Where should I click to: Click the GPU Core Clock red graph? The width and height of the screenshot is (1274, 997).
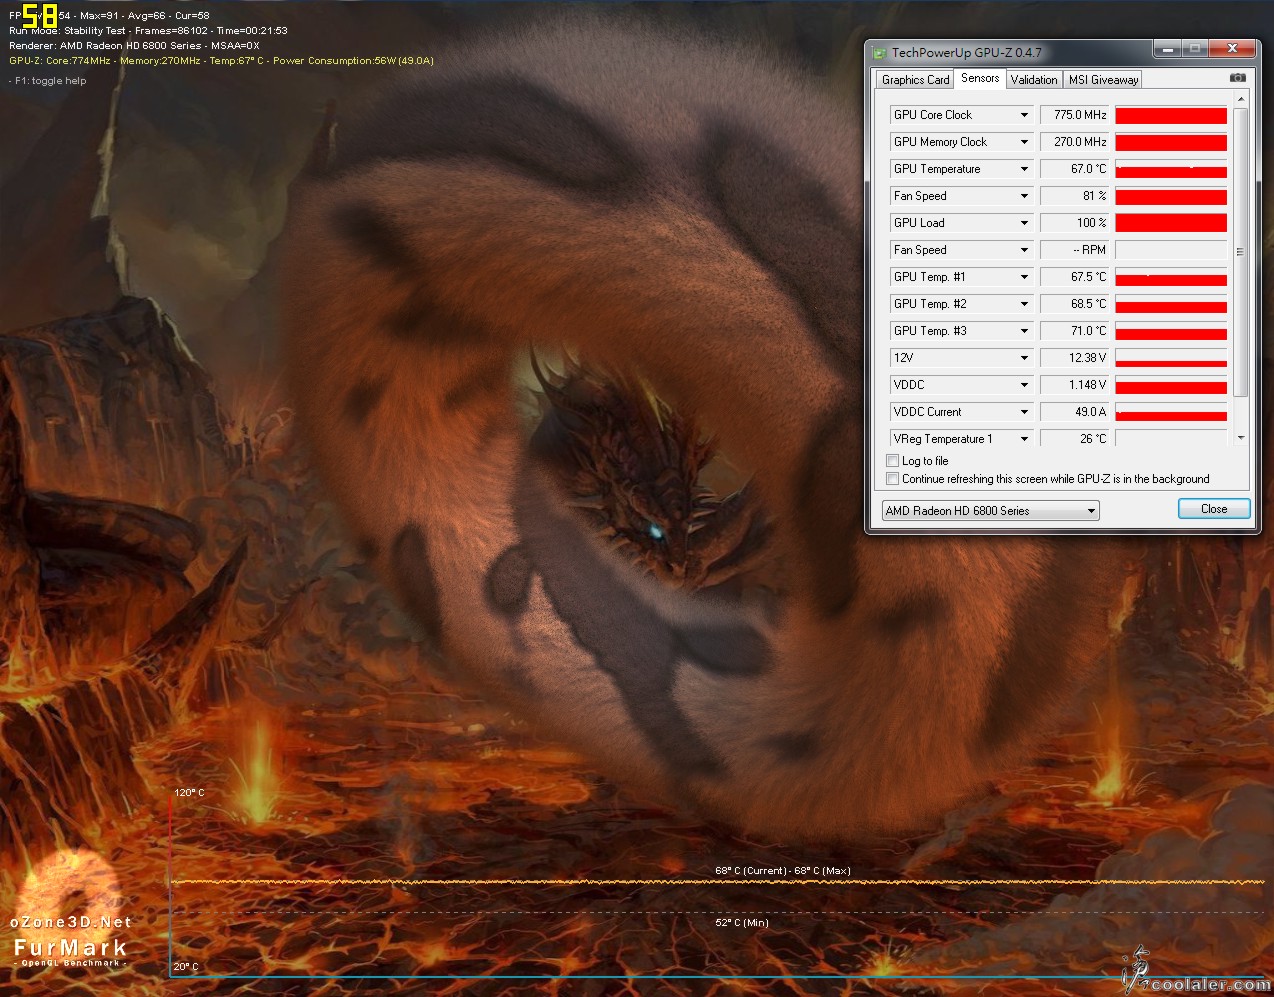point(1171,115)
